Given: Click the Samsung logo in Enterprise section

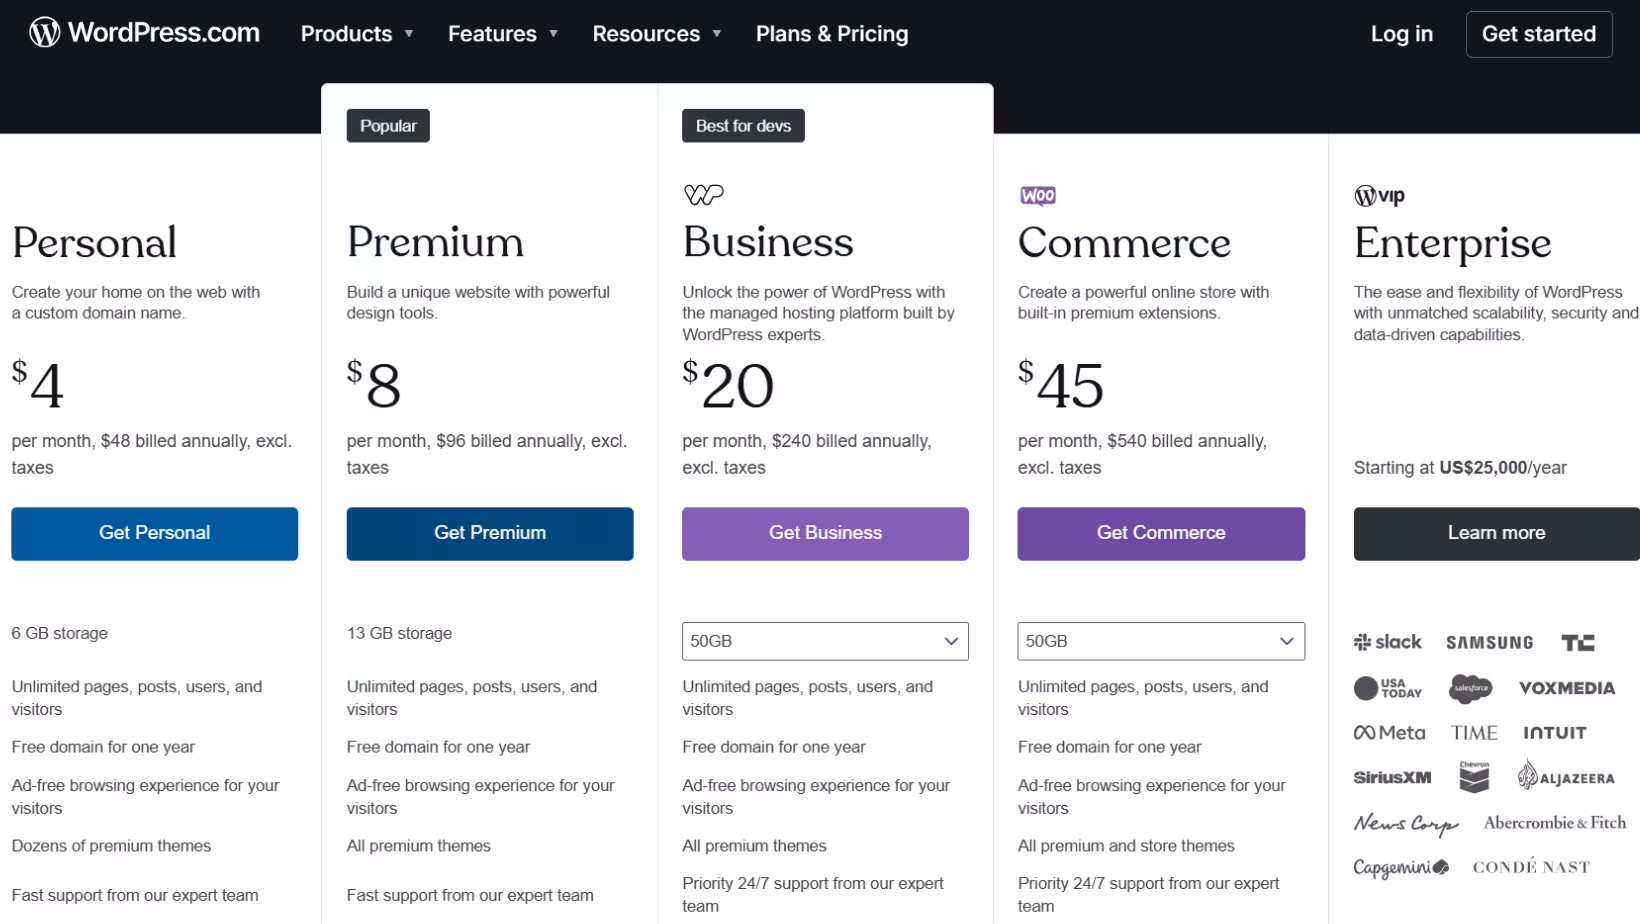Looking at the screenshot, I should tap(1489, 641).
